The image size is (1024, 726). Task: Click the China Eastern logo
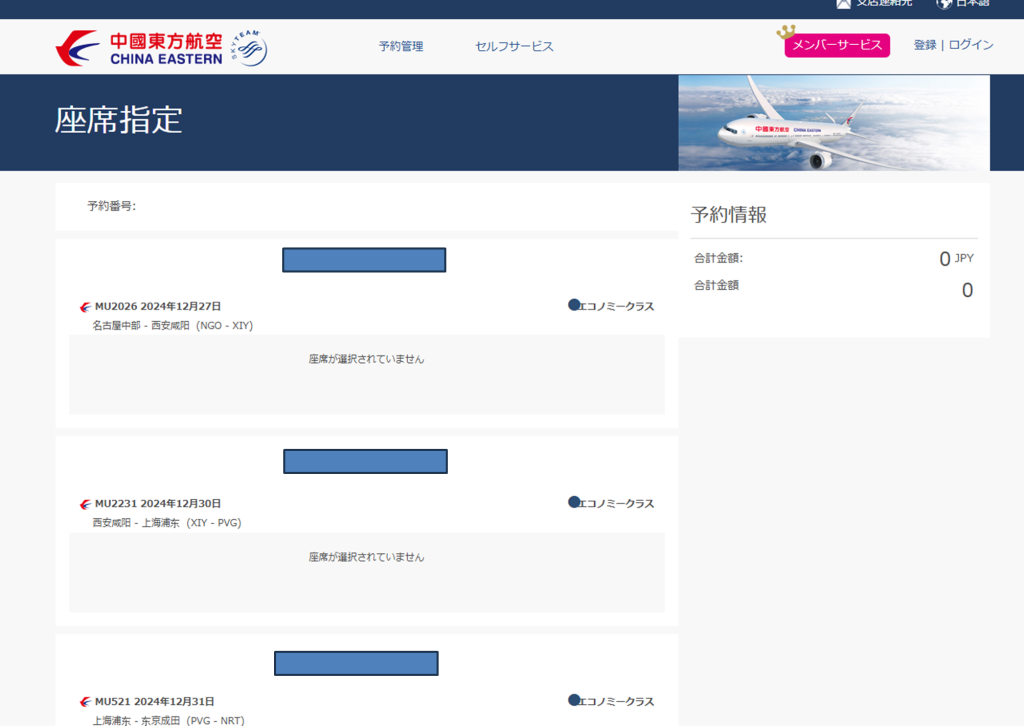[x=139, y=47]
